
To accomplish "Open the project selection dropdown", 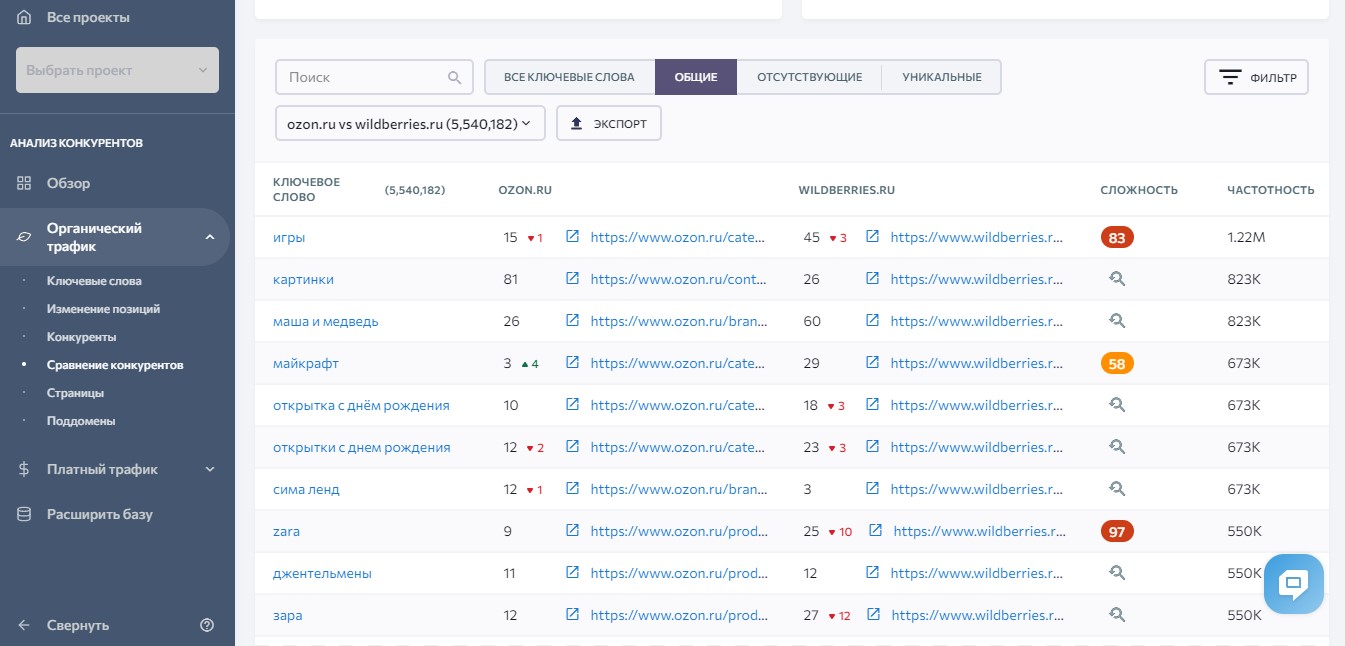I will click(x=117, y=70).
